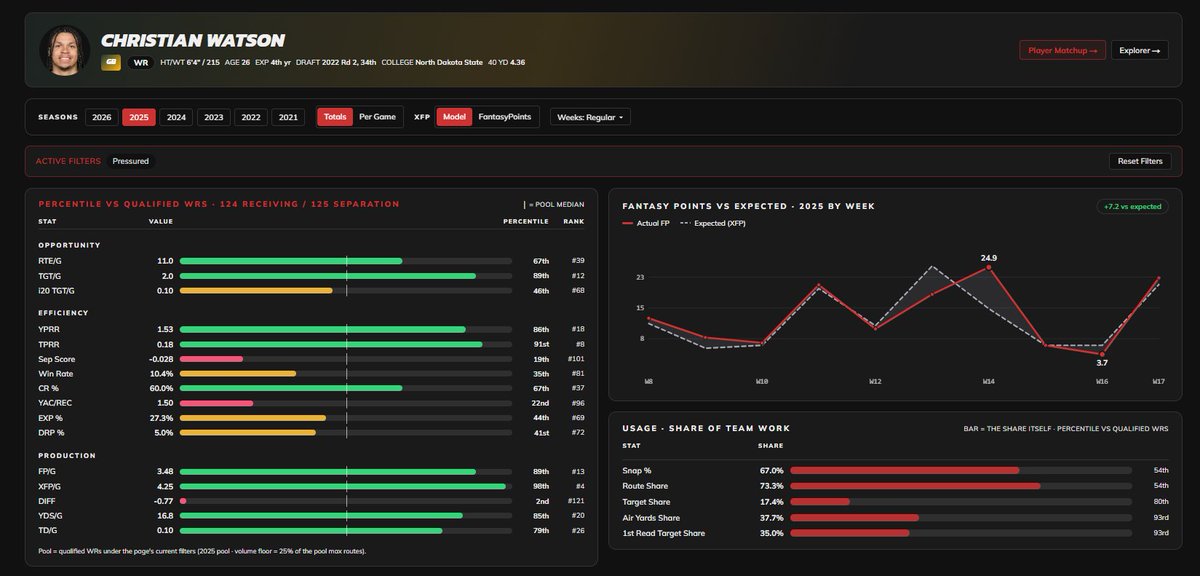Select the Air Yards Share label
The height and width of the screenshot is (576, 1200).
tap(651, 518)
